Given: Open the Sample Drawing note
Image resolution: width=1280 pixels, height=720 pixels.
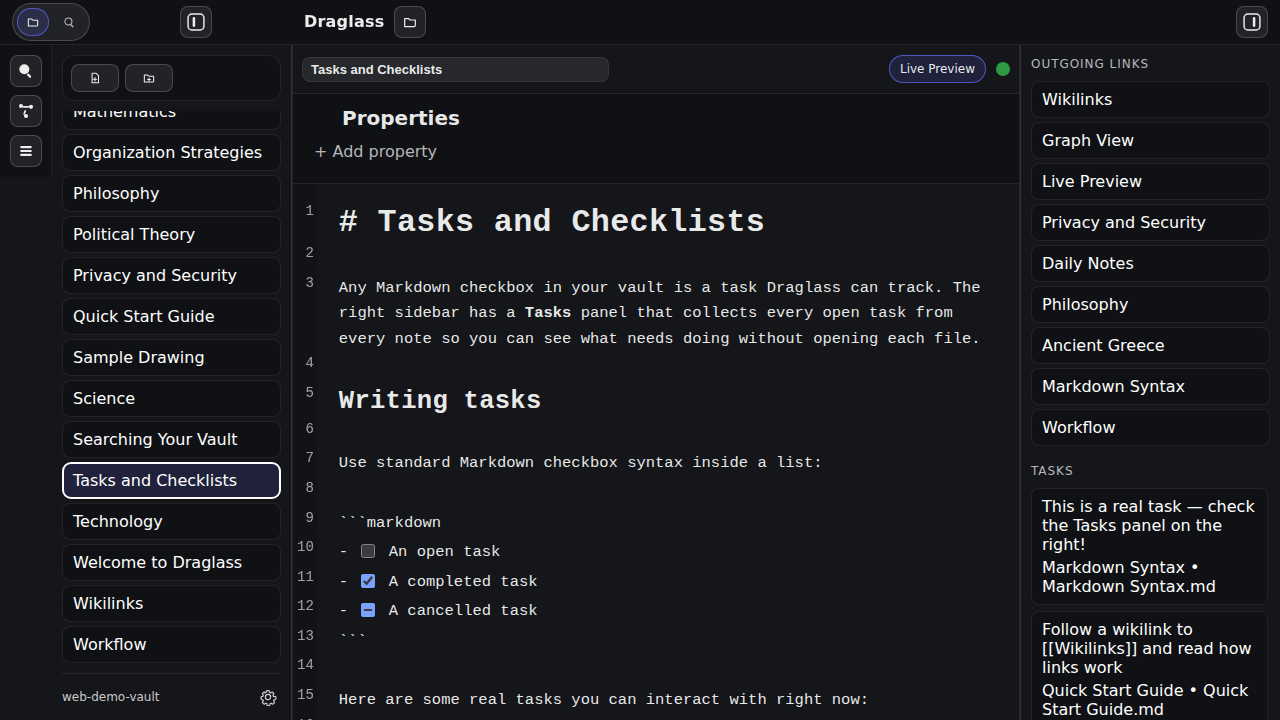Looking at the screenshot, I should click(x=171, y=358).
